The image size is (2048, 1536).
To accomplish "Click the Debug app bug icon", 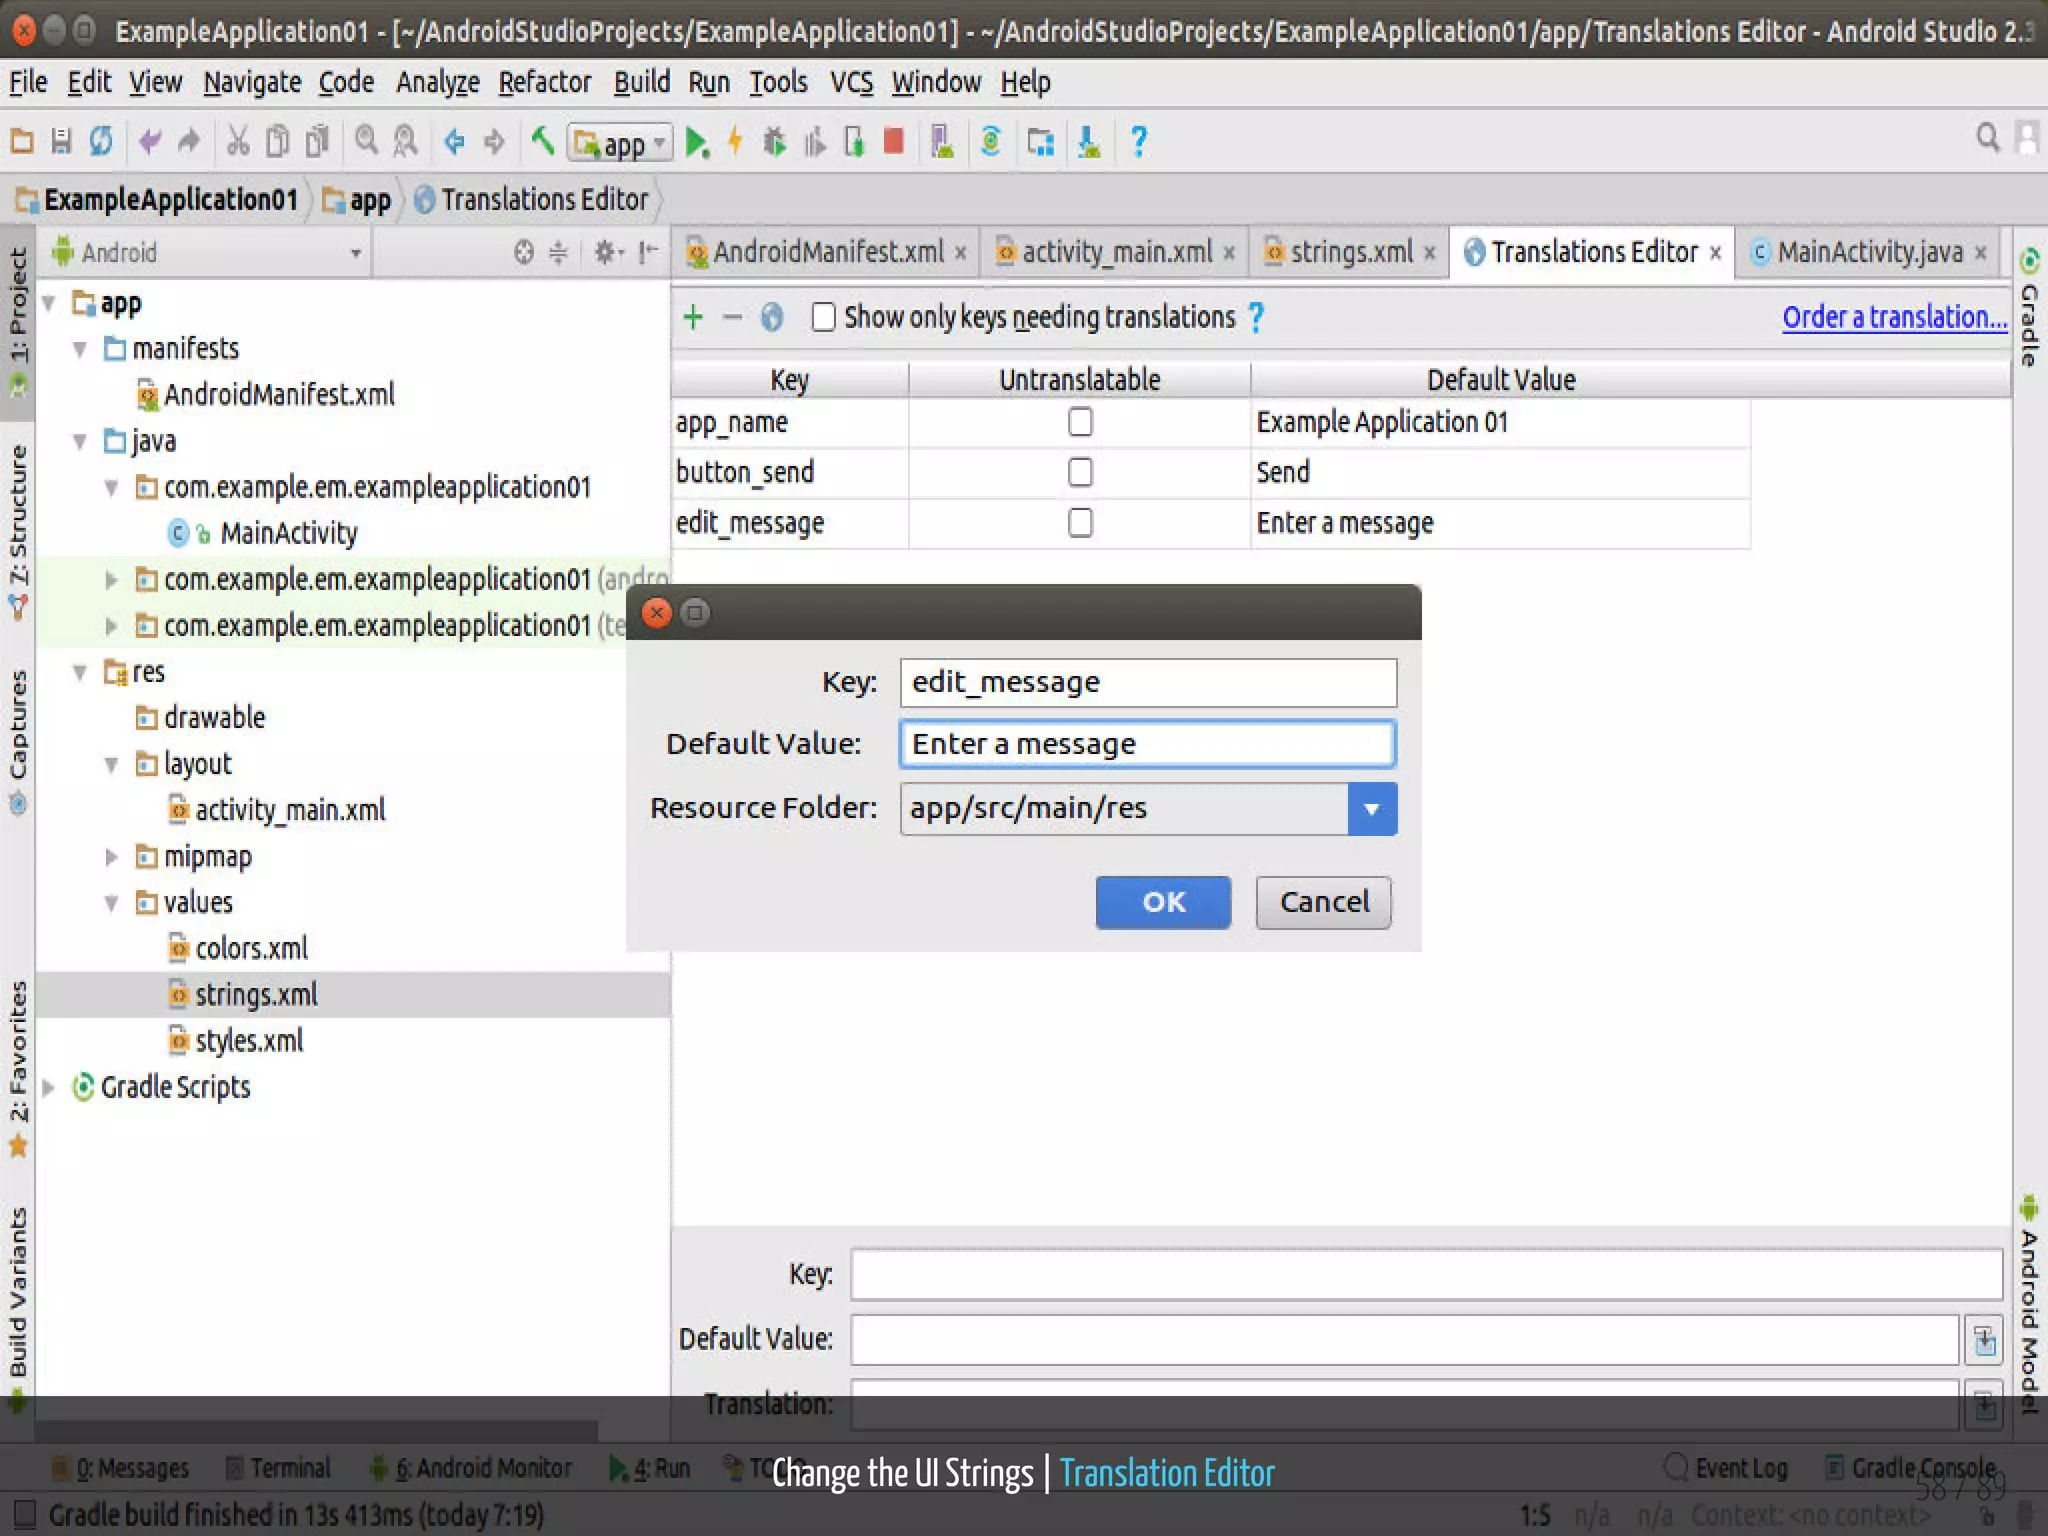I will point(775,142).
